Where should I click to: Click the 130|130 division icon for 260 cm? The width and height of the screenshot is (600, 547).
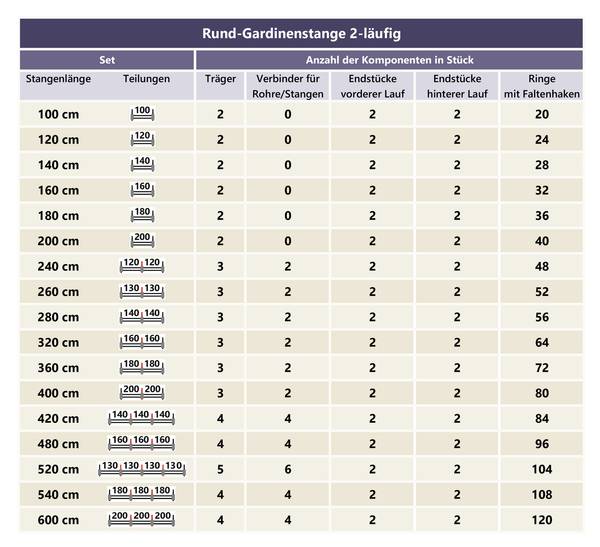pyautogui.click(x=142, y=291)
